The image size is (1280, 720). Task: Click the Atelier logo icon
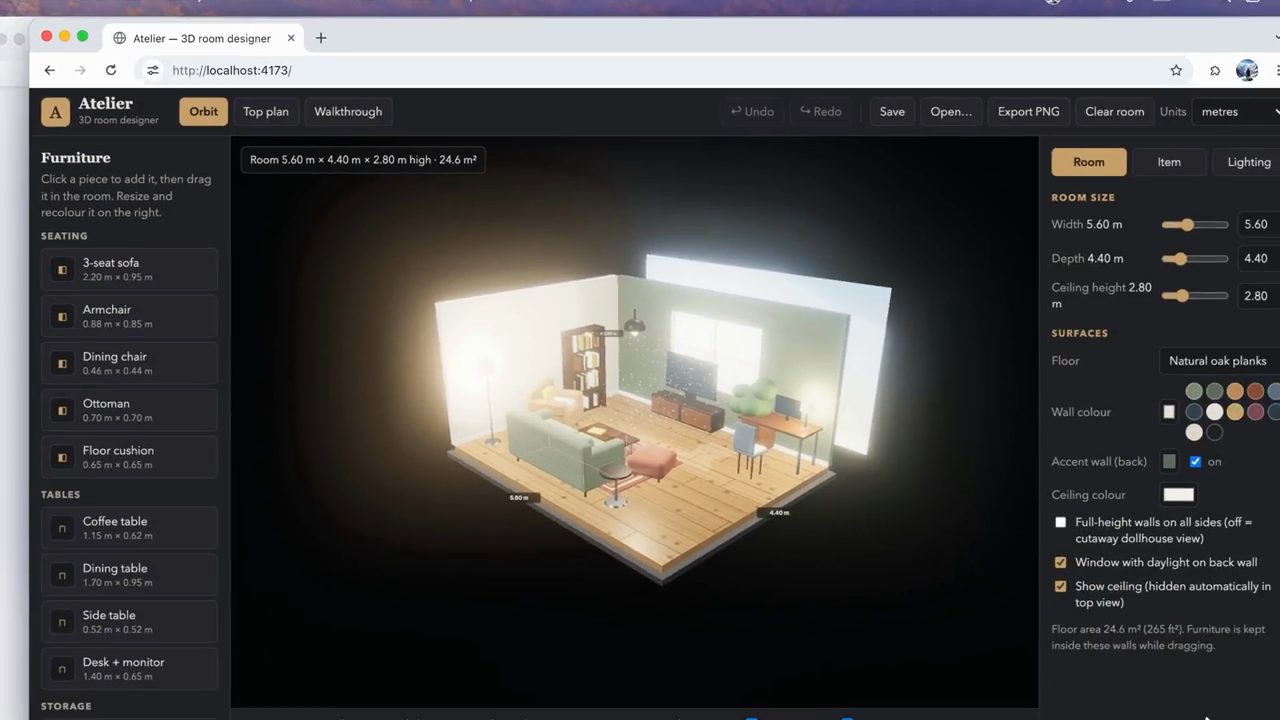(x=55, y=111)
